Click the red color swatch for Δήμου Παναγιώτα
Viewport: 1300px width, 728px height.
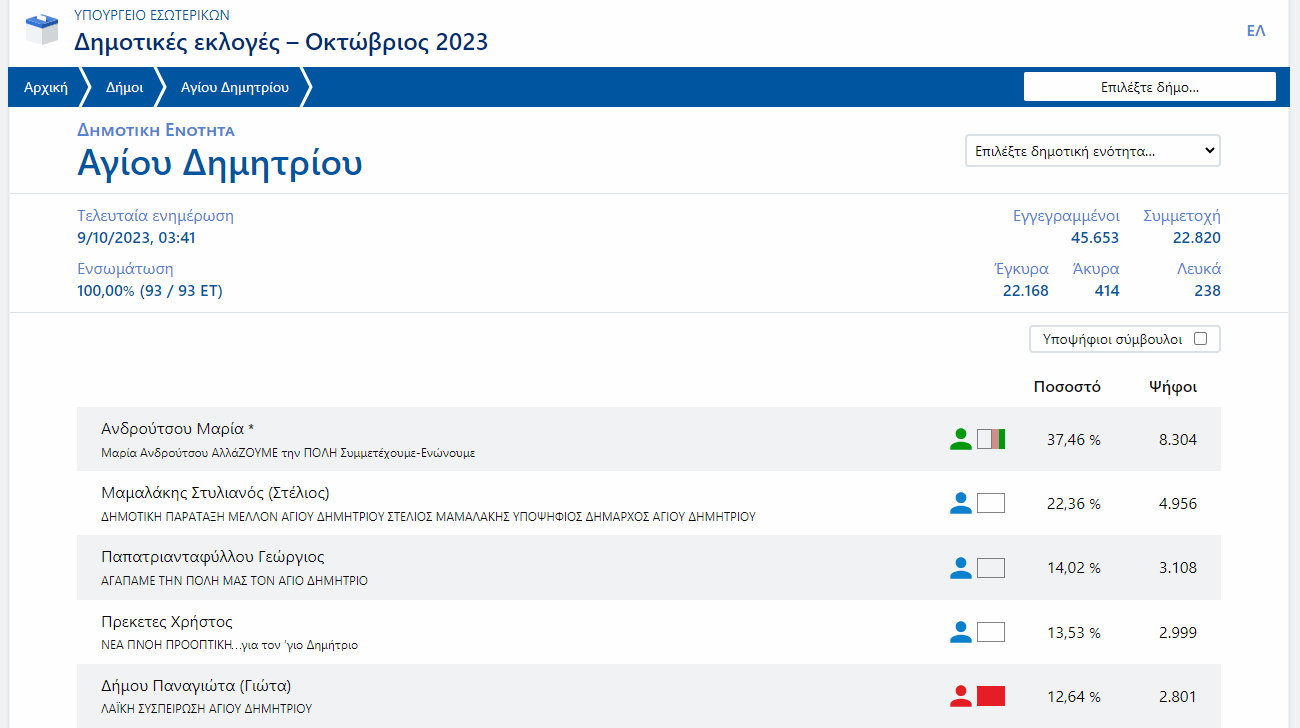tap(990, 696)
